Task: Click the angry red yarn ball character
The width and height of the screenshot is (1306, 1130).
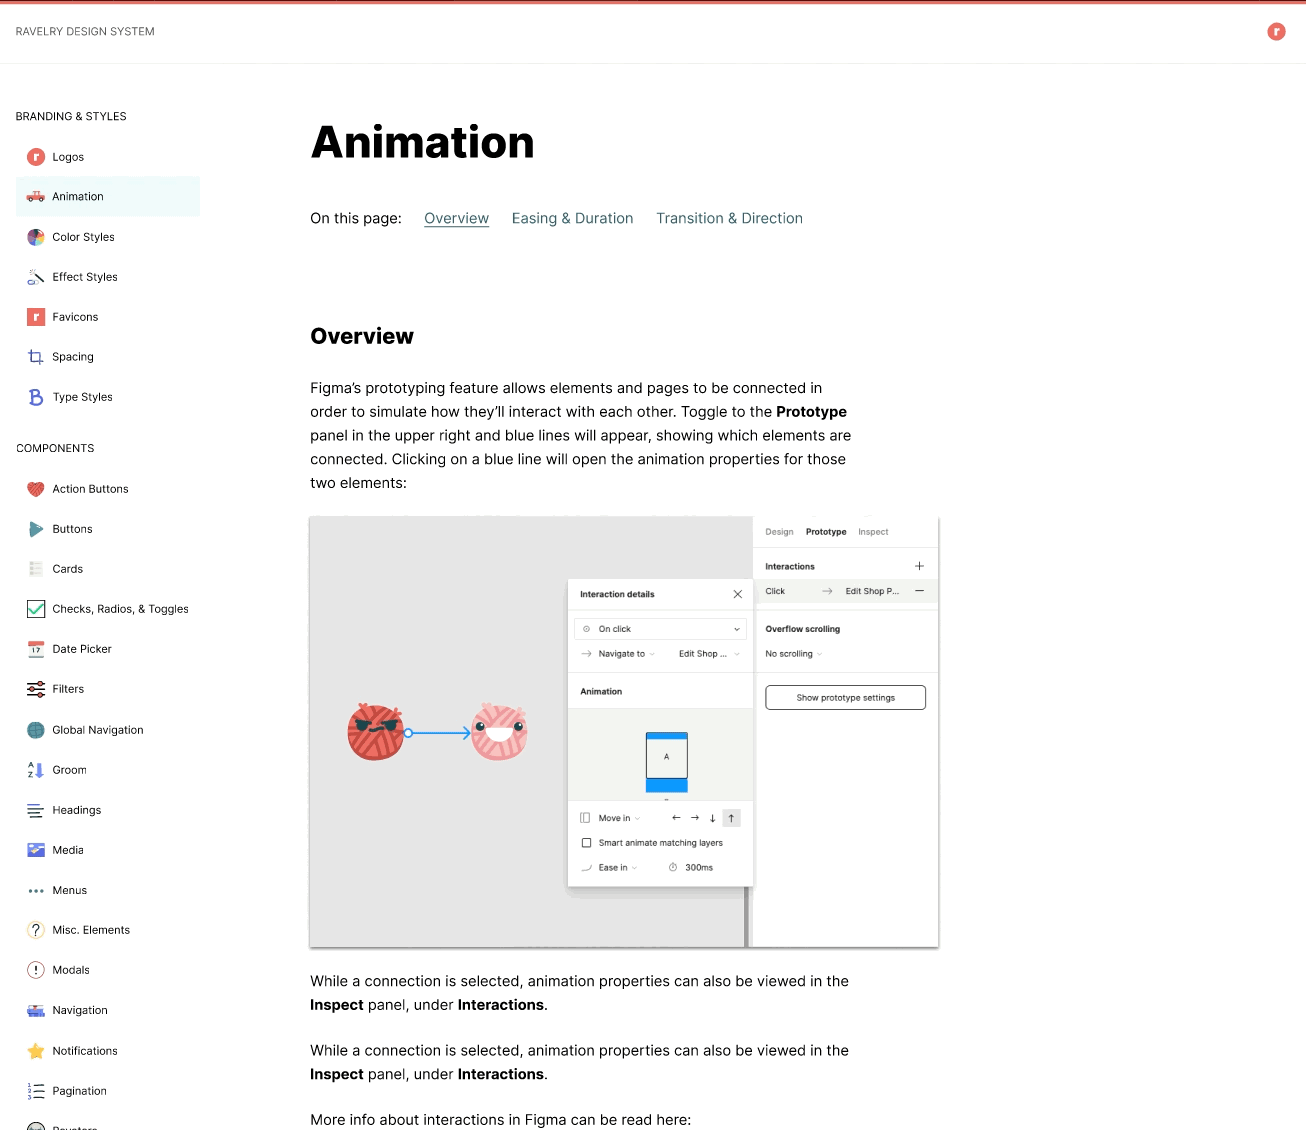Action: tap(376, 732)
